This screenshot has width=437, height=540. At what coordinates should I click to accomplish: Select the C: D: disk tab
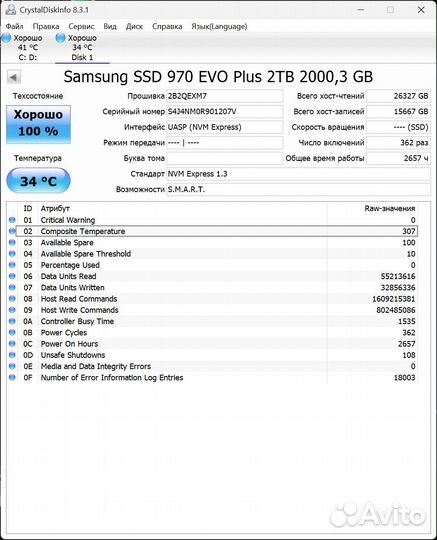pos(28,48)
